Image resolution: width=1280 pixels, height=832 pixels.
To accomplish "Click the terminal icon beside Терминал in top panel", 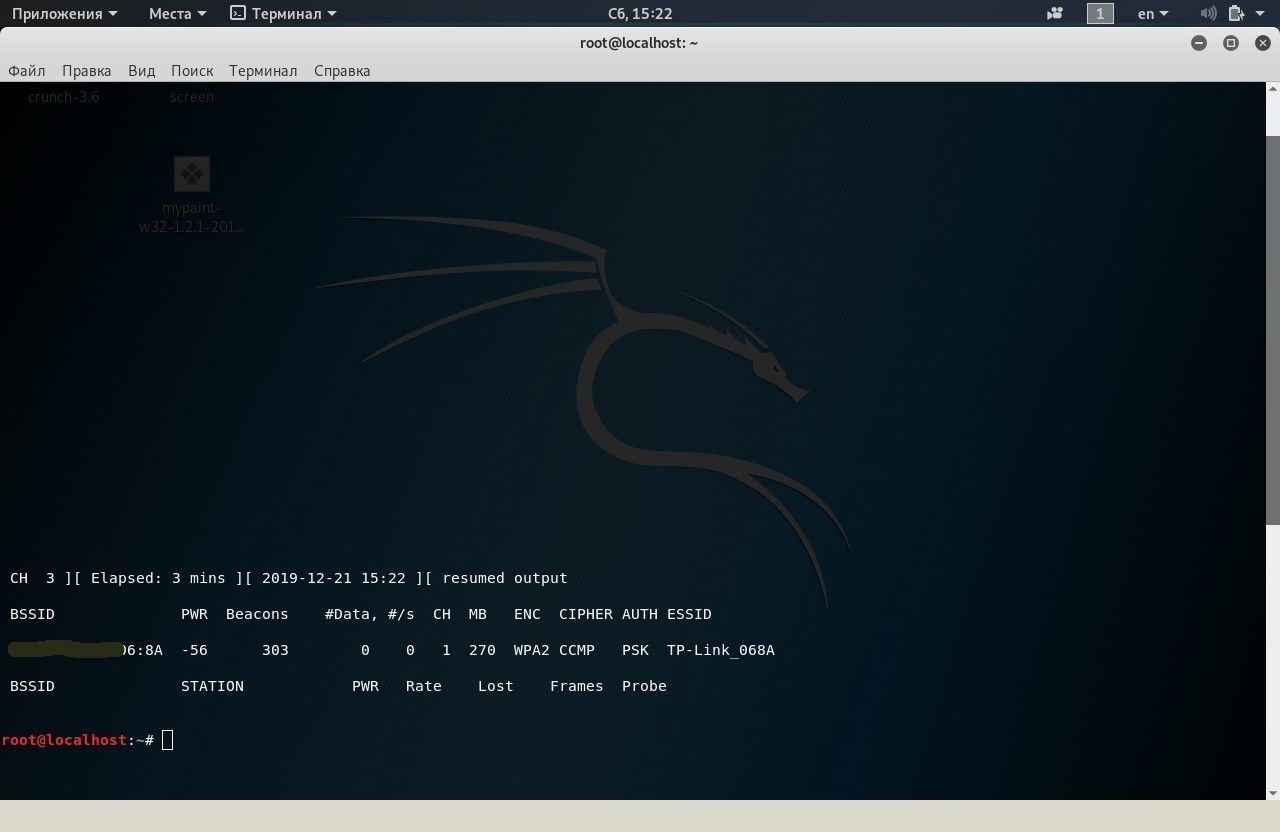I will (x=237, y=14).
